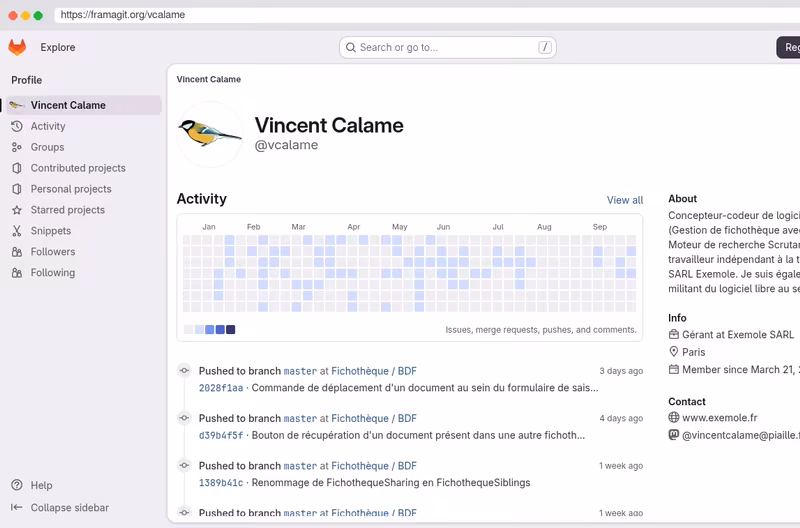800x528 pixels.
Task: Open the Help link
Action: coord(41,485)
